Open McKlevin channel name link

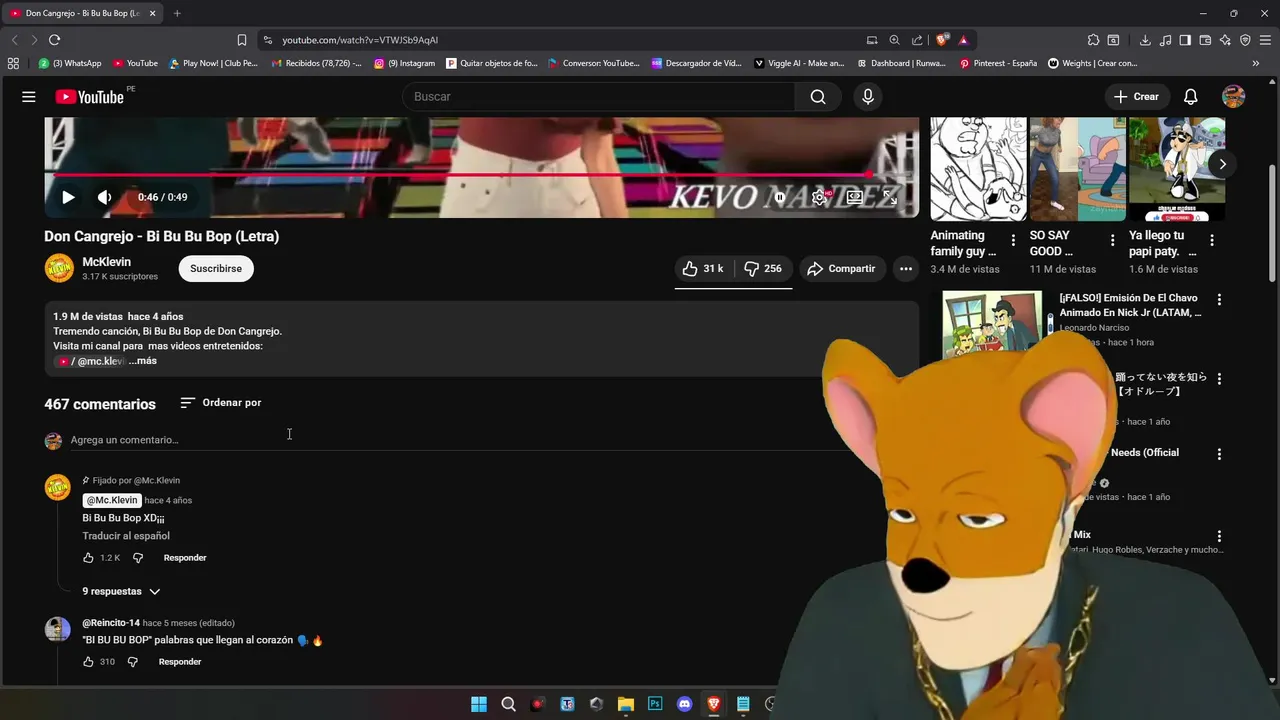coord(106,262)
